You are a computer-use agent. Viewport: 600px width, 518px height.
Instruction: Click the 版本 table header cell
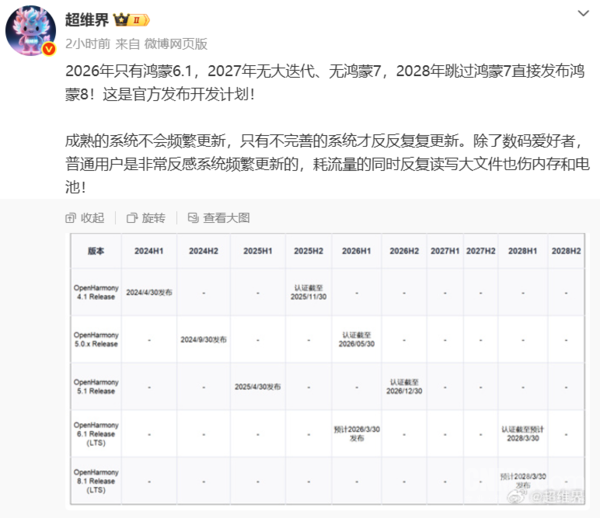(x=96, y=251)
